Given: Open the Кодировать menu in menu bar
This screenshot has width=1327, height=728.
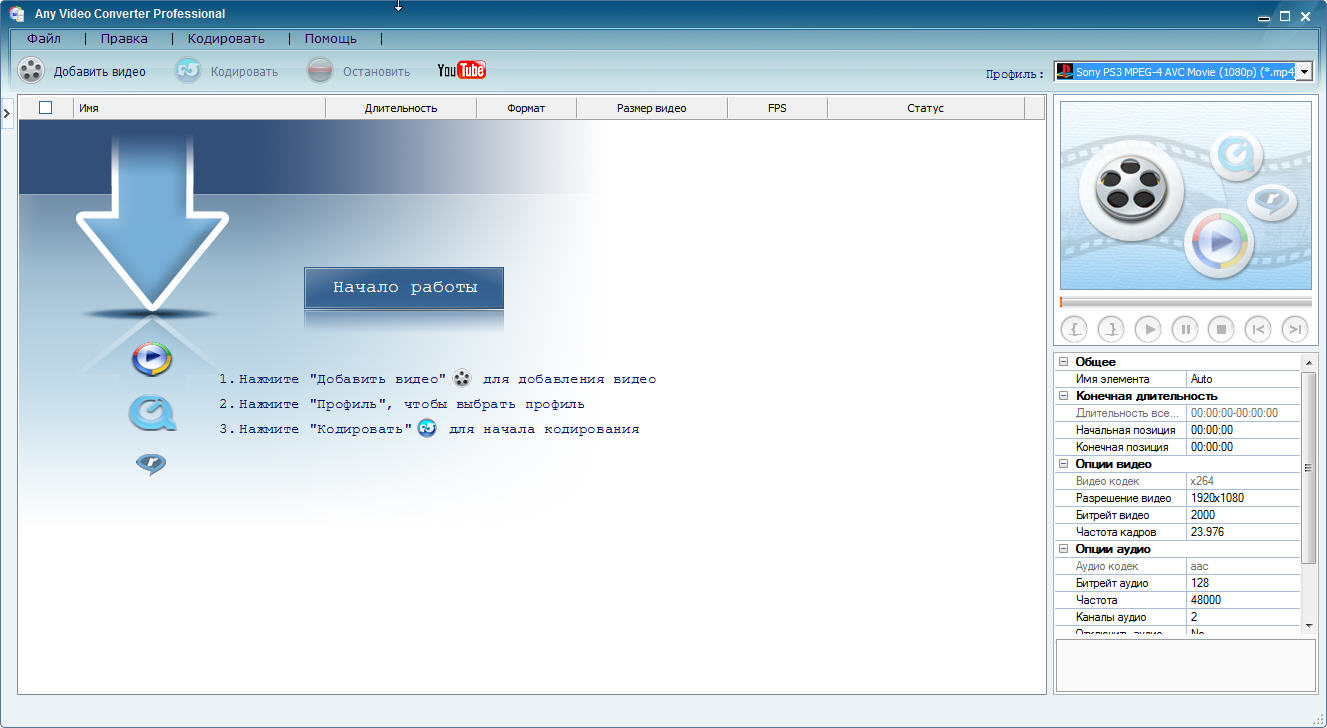Looking at the screenshot, I should pos(226,39).
